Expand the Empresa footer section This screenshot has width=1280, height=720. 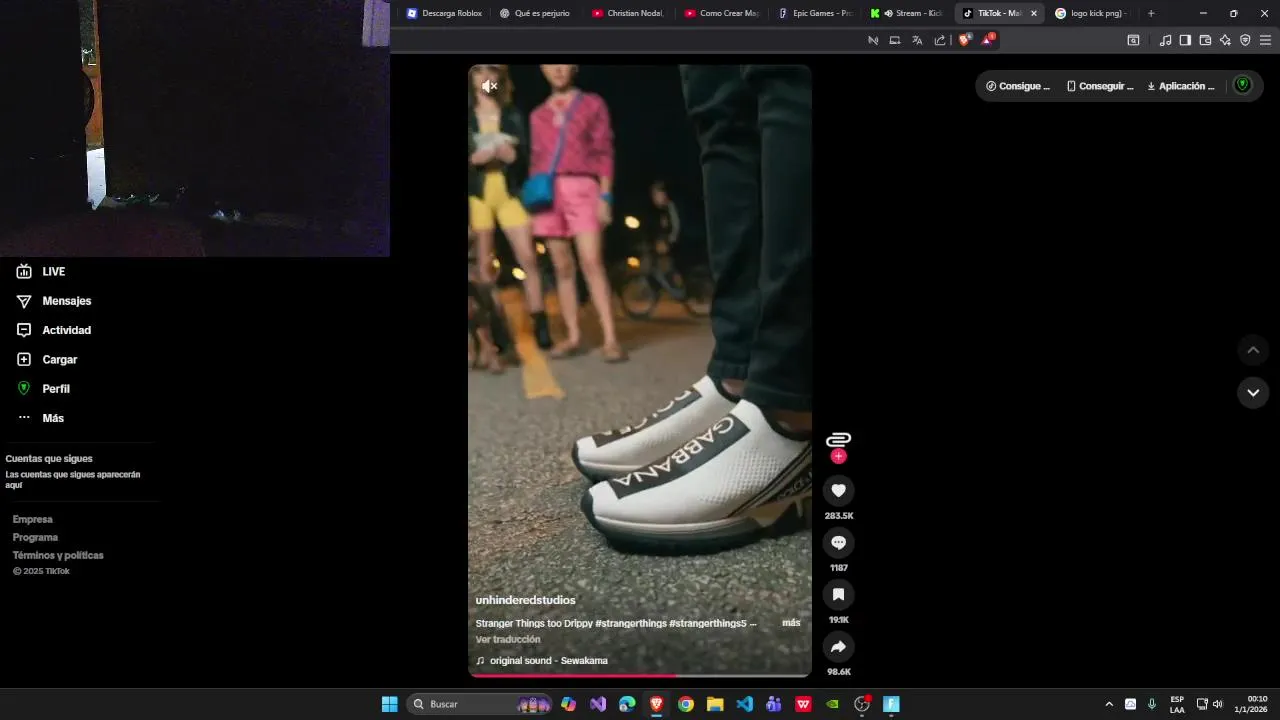[x=33, y=519]
